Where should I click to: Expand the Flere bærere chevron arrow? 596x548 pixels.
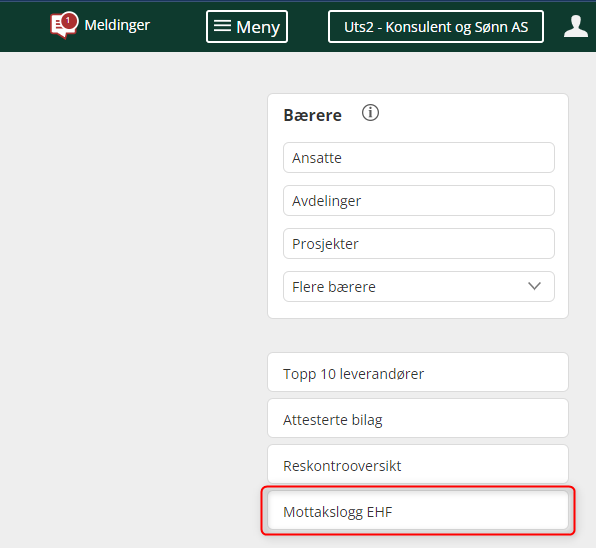coord(534,286)
